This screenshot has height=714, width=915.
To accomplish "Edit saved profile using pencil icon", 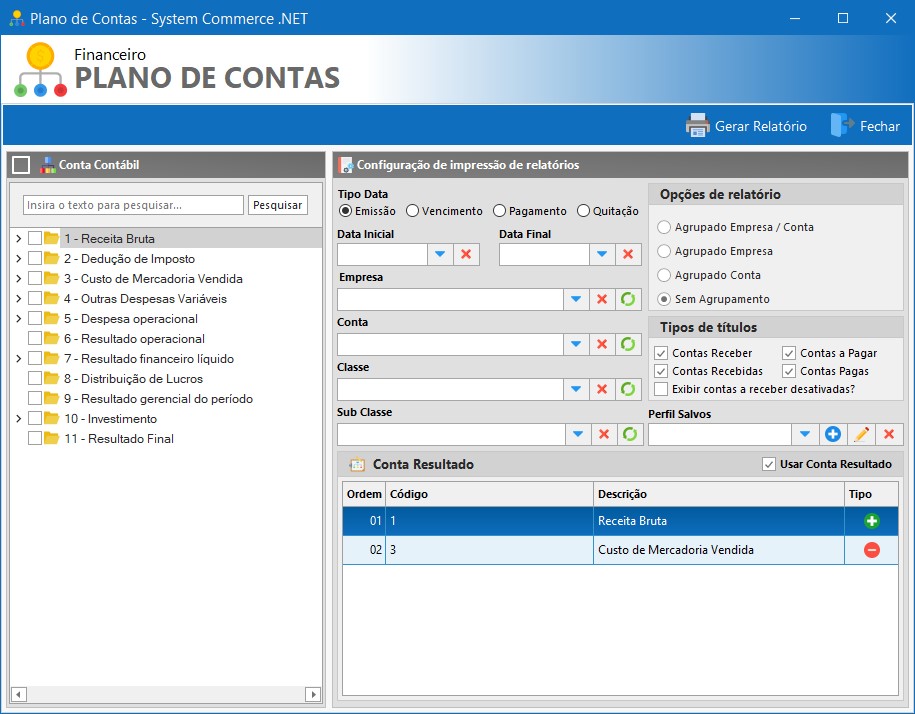I will pyautogui.click(x=860, y=434).
